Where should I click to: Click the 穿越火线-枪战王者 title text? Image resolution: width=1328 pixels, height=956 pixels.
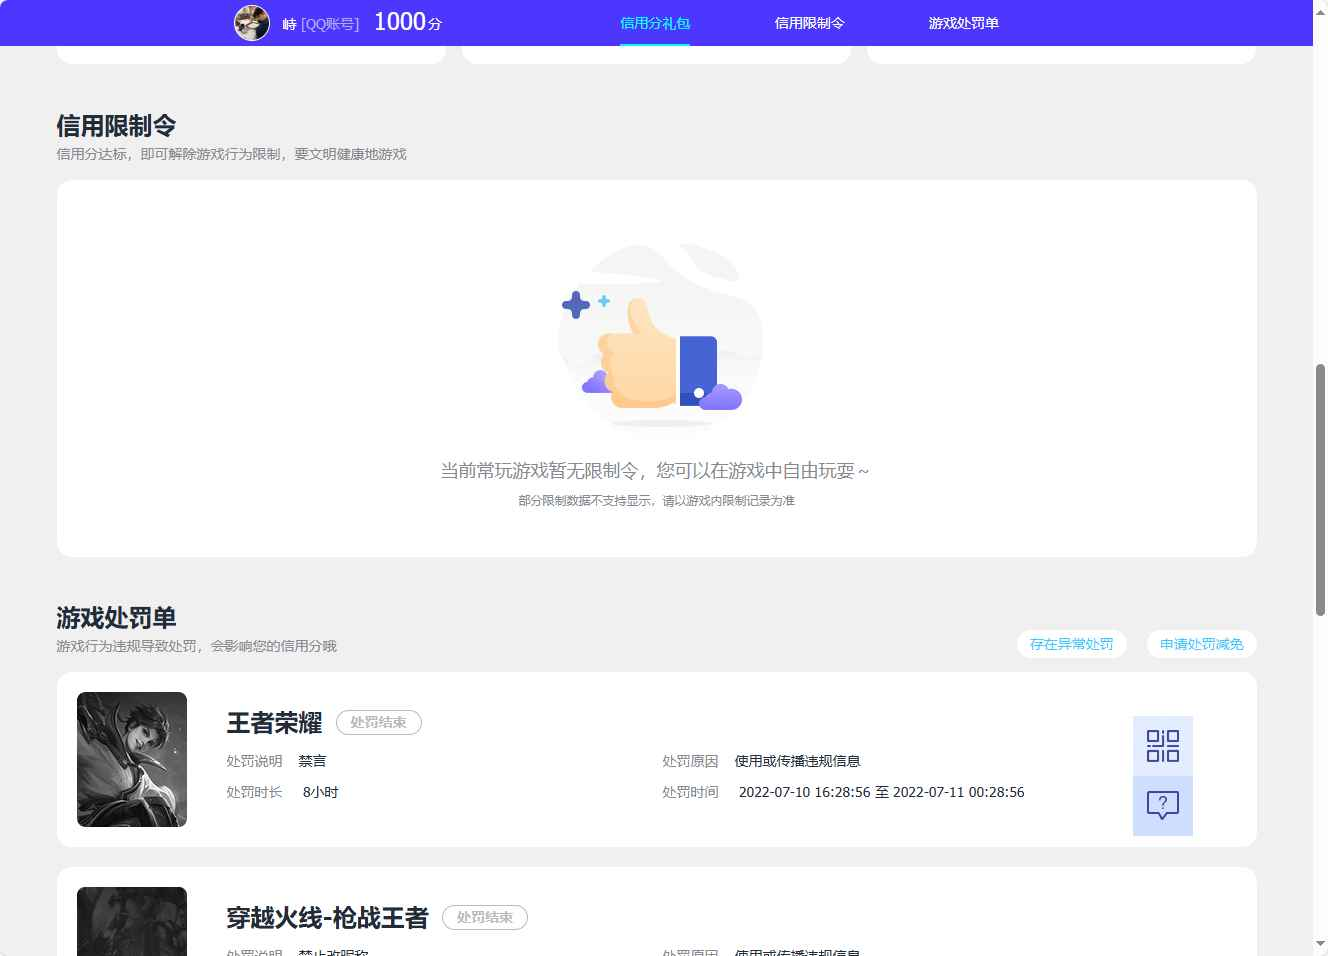coord(327,918)
